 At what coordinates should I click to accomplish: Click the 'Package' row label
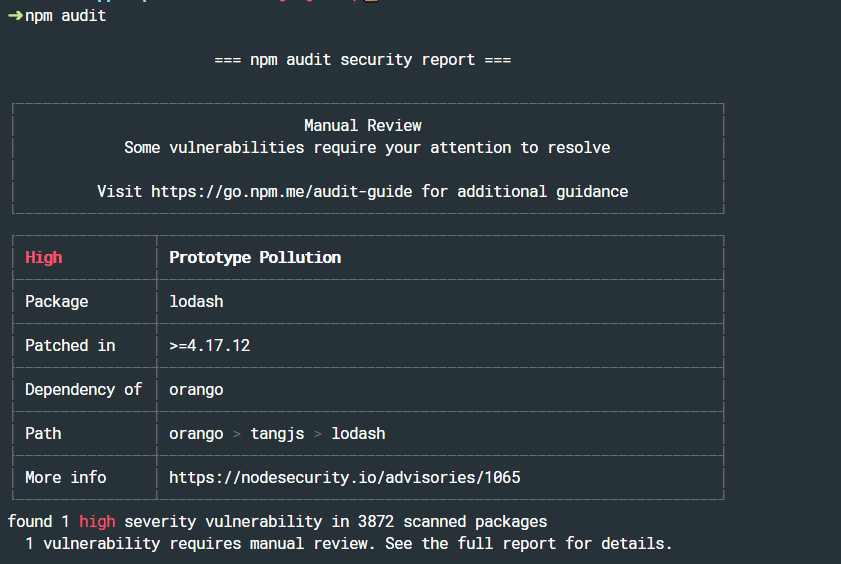(57, 301)
